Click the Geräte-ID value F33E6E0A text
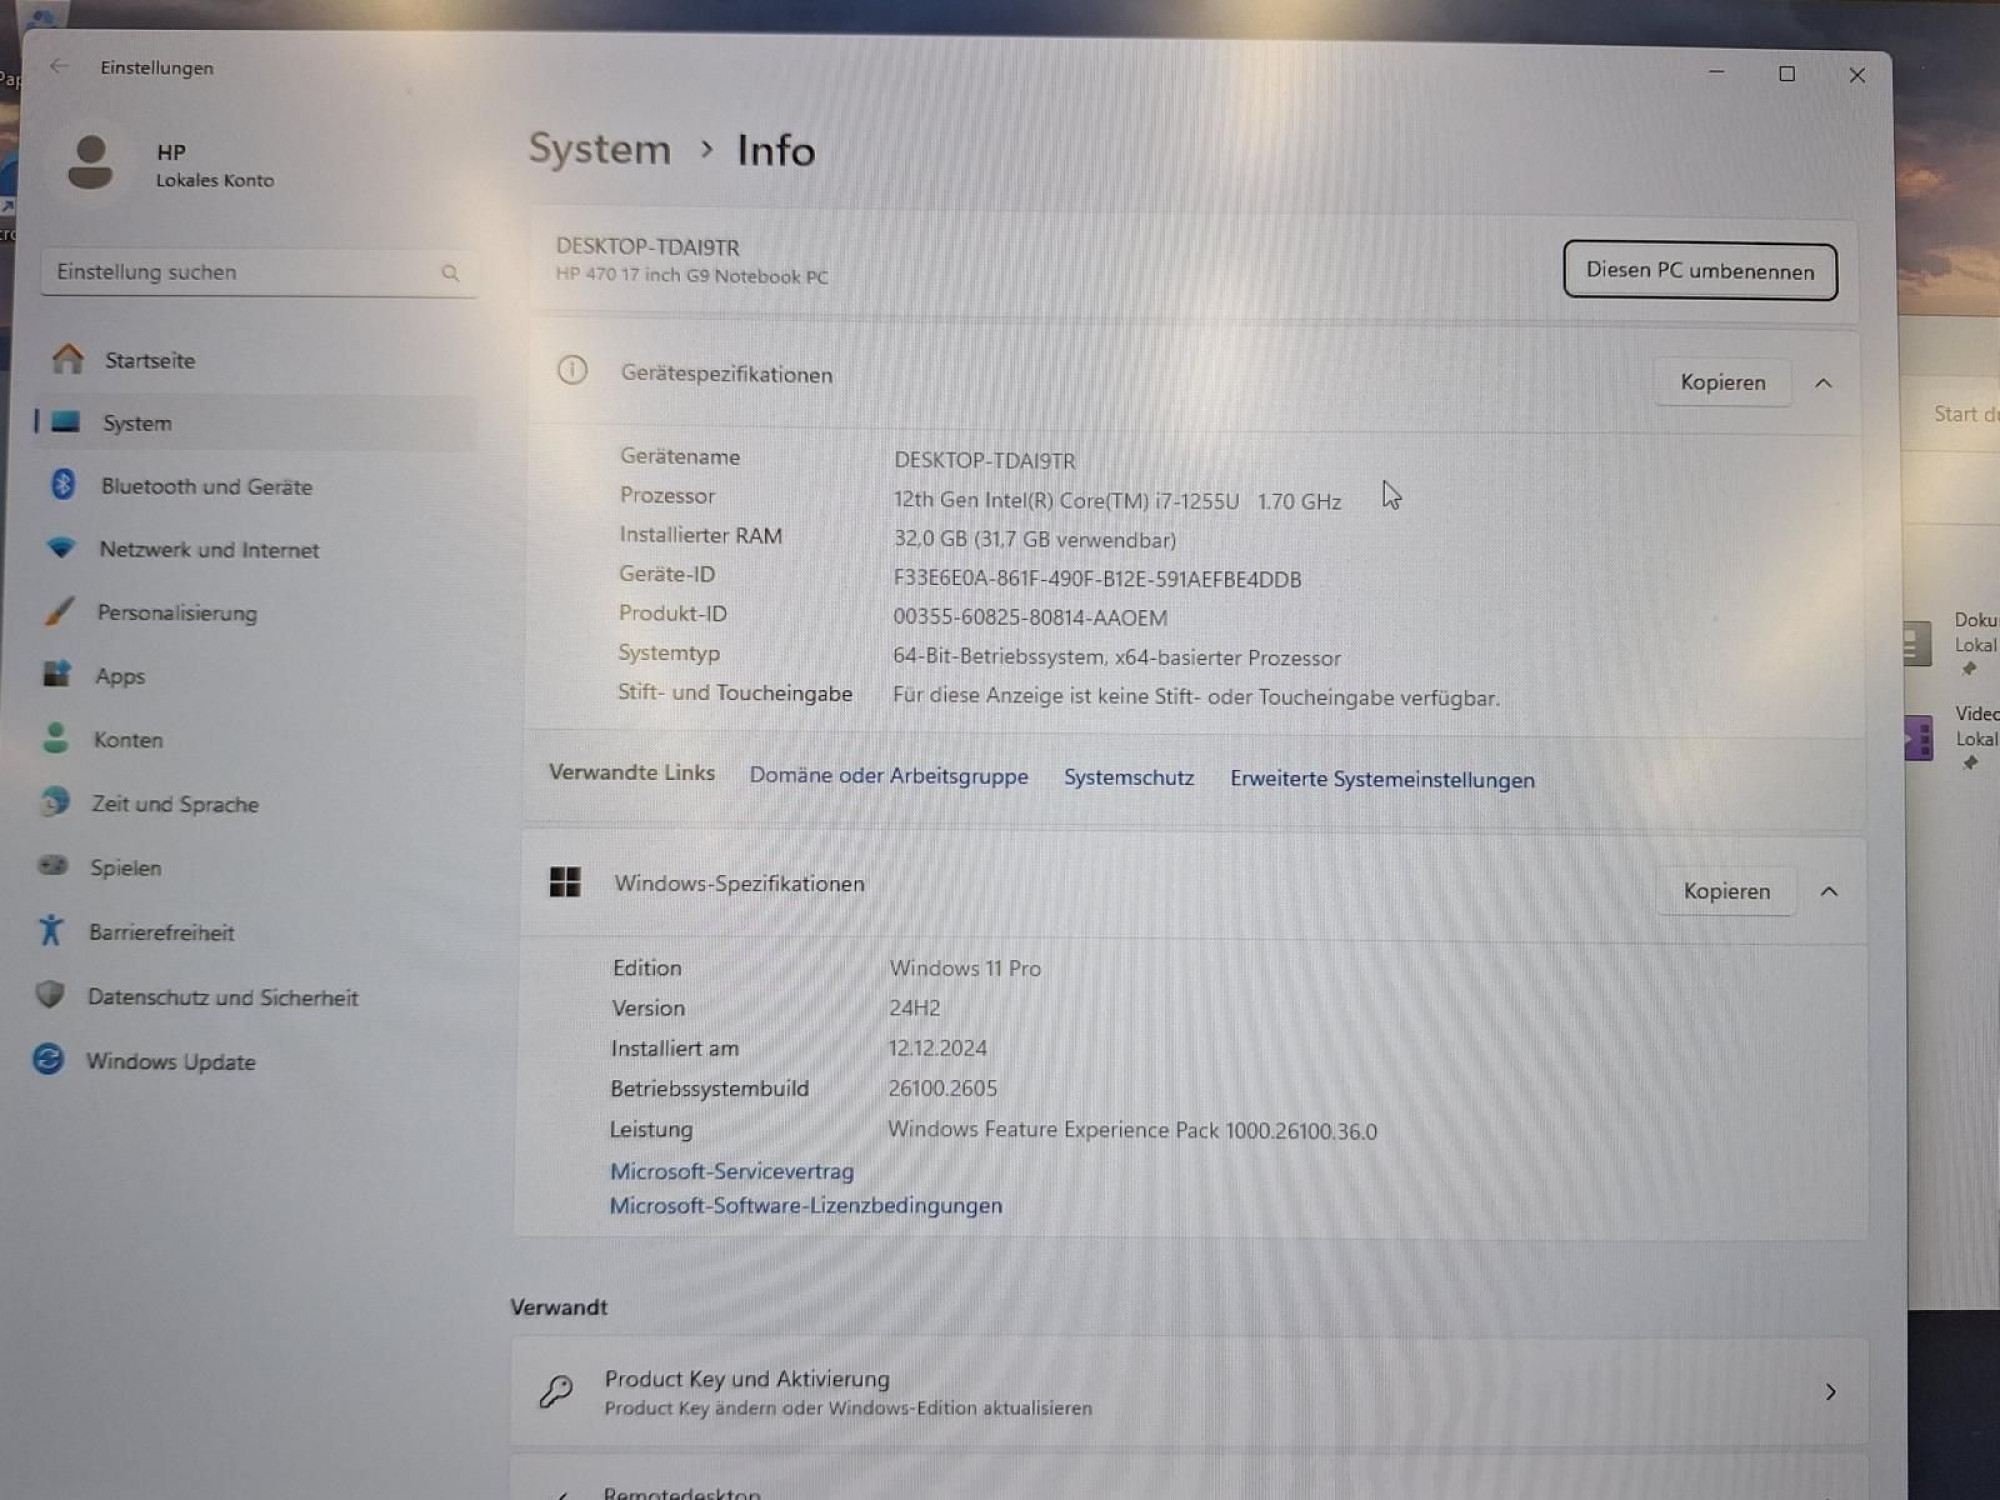 pyautogui.click(x=1097, y=579)
